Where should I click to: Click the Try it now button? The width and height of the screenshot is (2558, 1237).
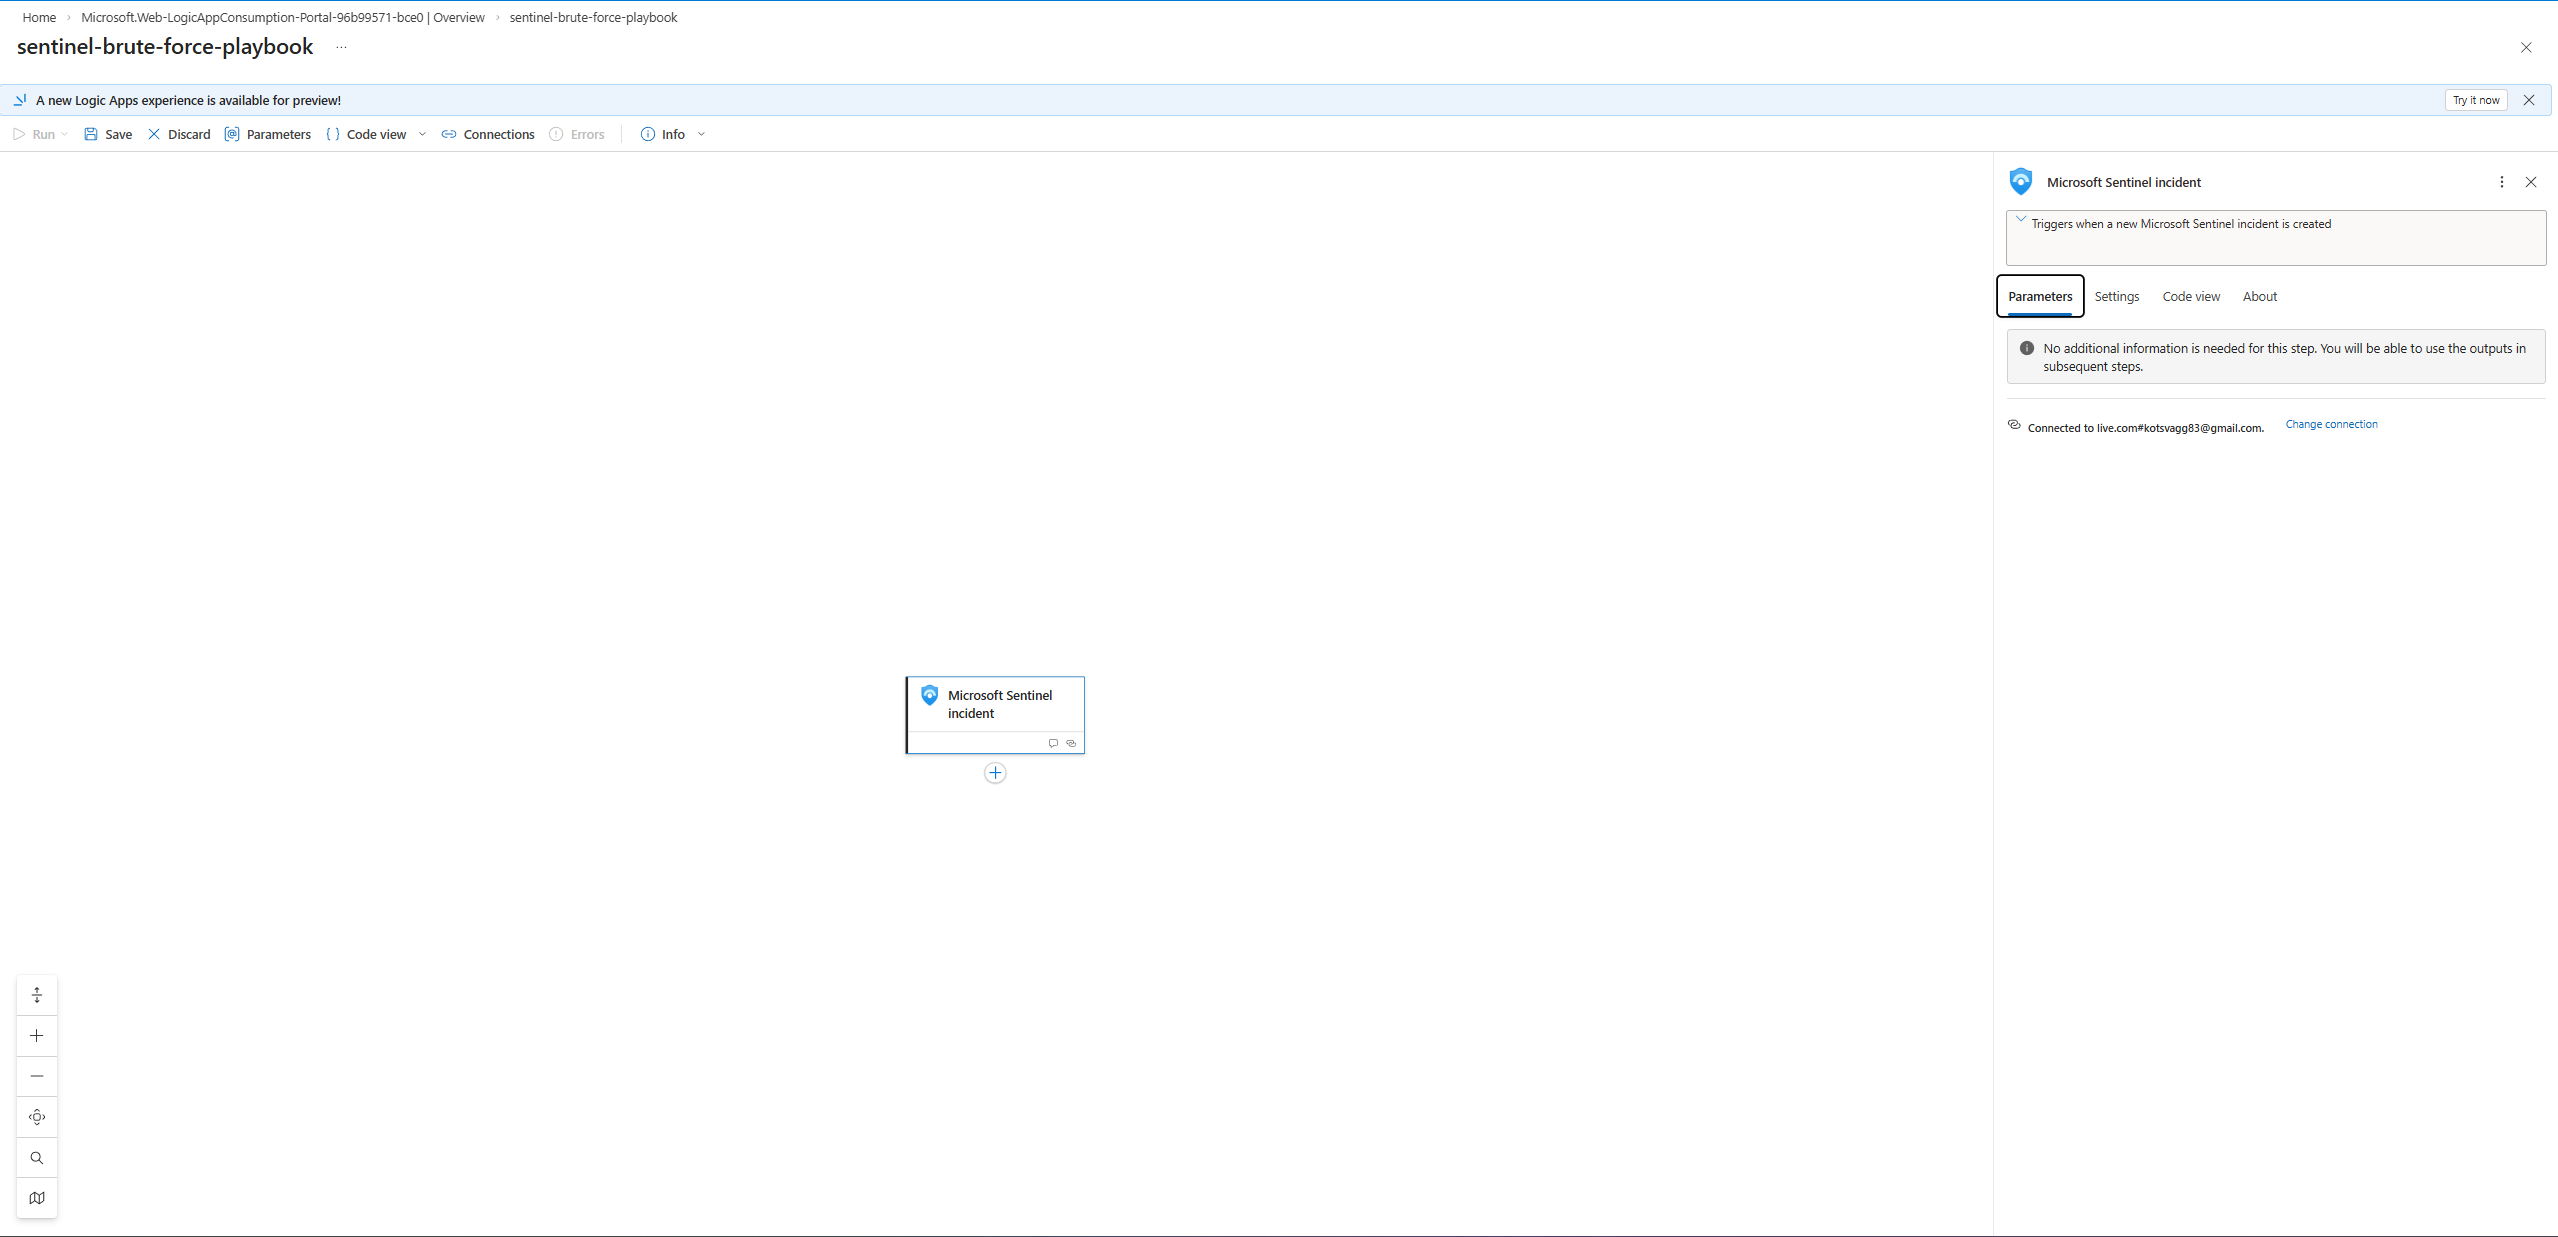(x=2475, y=100)
